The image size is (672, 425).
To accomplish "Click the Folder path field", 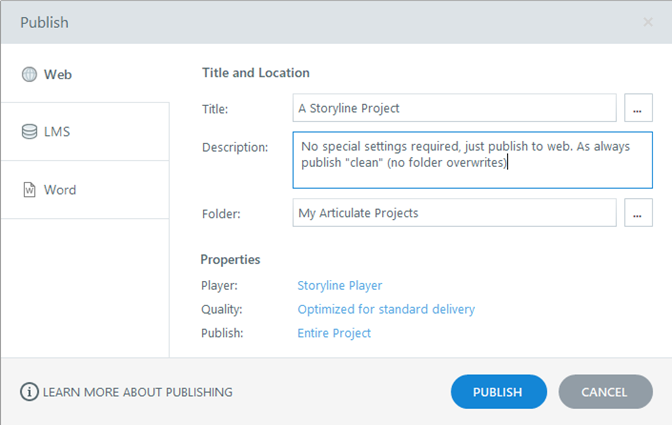I will (455, 213).
